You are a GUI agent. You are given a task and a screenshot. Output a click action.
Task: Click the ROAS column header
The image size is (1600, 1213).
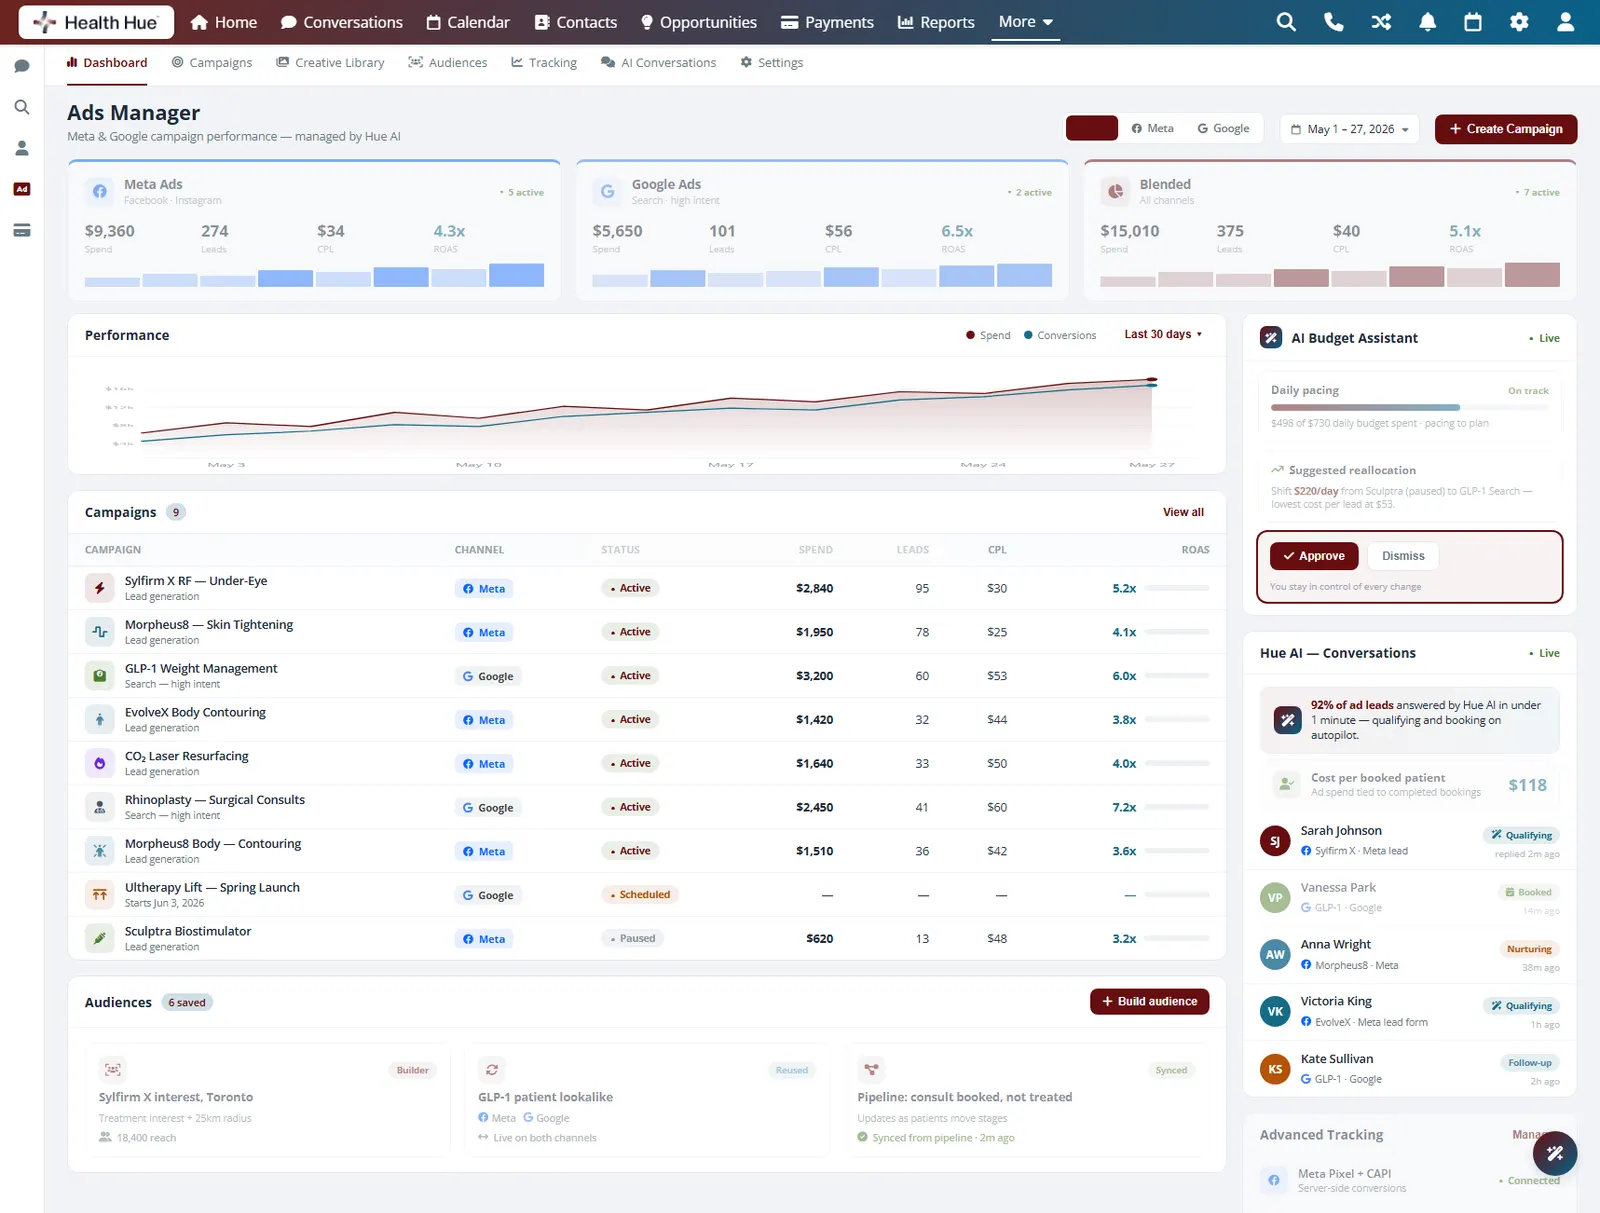1195,550
